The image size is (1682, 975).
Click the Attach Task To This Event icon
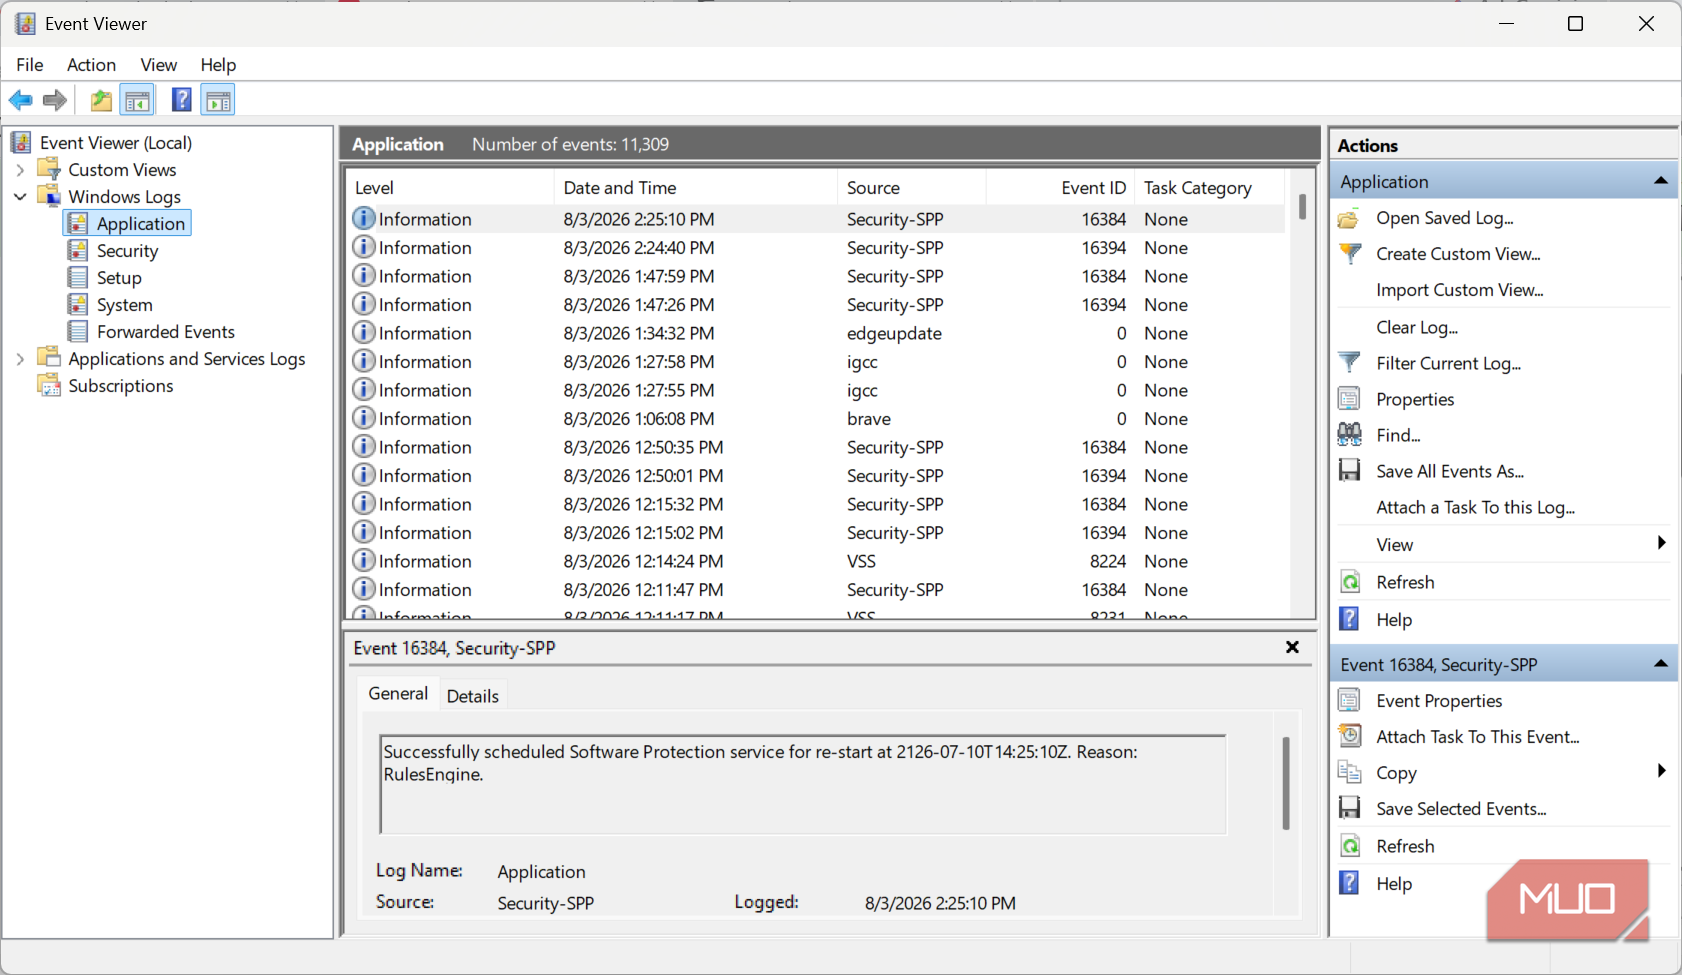[x=1349, y=737]
